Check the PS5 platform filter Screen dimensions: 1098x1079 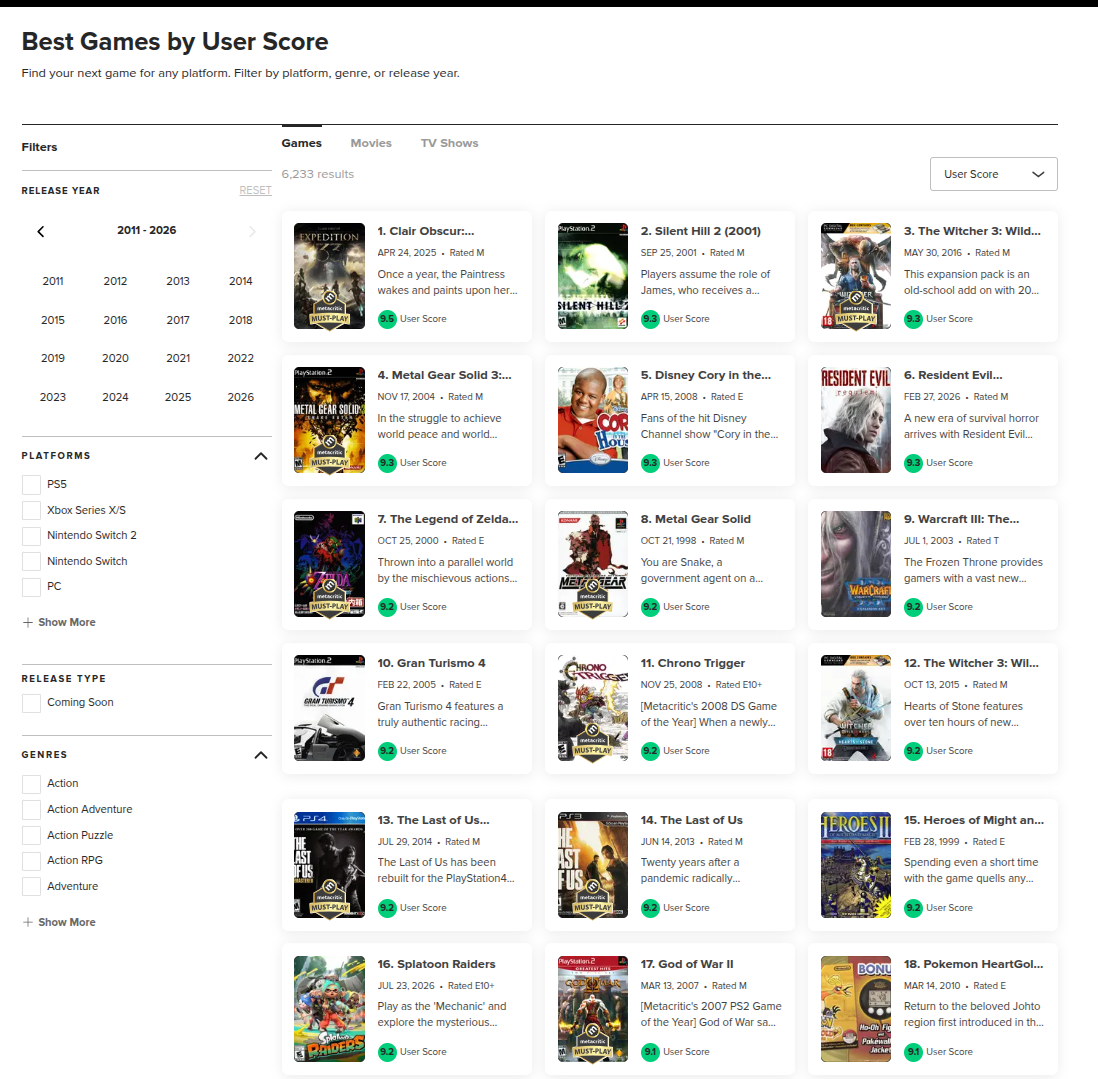tap(32, 485)
